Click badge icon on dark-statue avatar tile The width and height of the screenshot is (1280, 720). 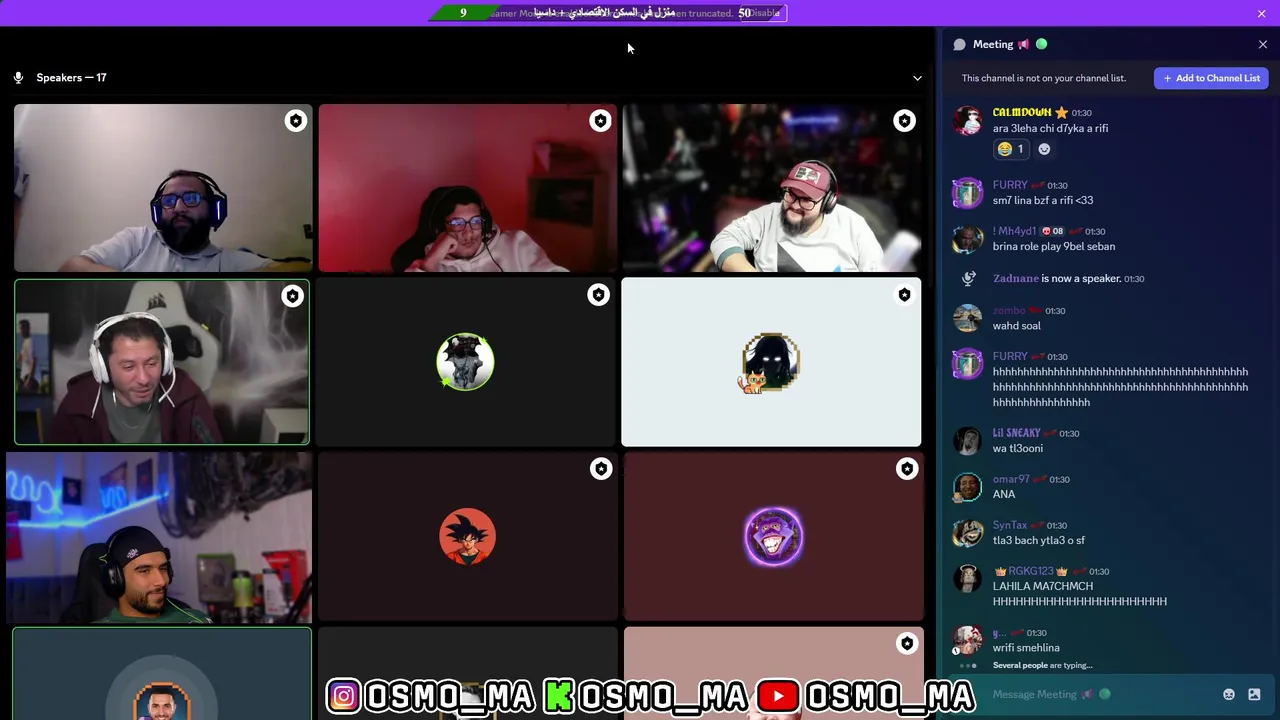[598, 295]
